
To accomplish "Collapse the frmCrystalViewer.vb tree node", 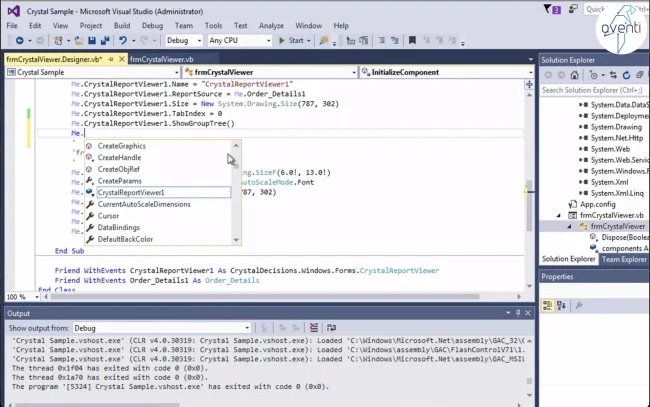I will [559, 216].
